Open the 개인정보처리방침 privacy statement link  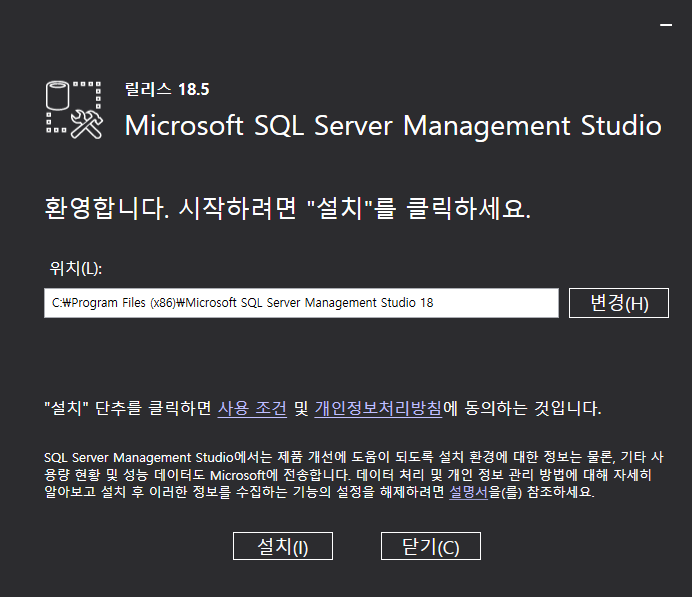coord(378,408)
